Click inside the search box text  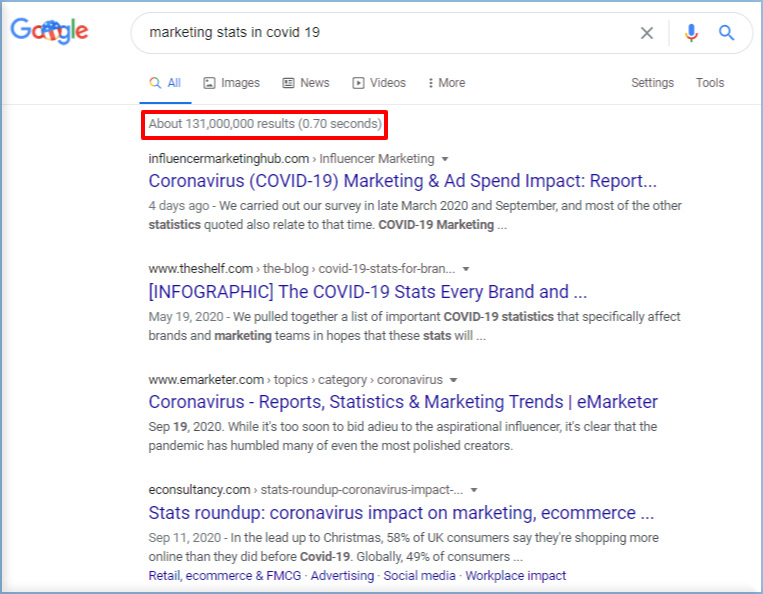coord(234,32)
